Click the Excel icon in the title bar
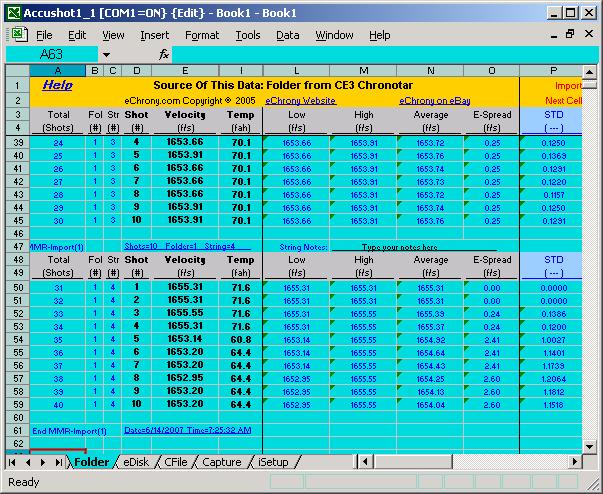The width and height of the screenshot is (603, 494). pos(15,13)
